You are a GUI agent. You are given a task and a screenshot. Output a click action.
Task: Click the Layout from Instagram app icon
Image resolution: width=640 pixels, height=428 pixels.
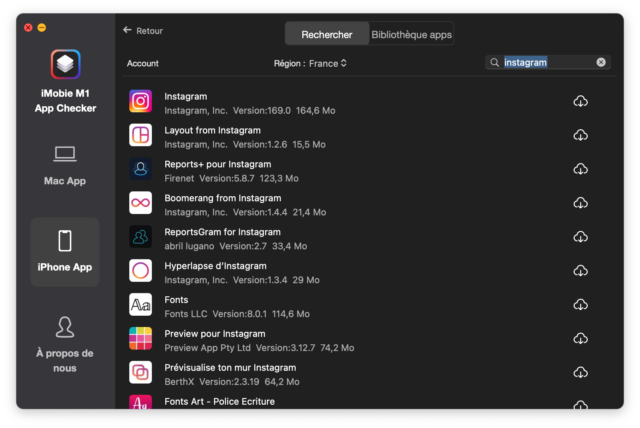[x=140, y=135]
